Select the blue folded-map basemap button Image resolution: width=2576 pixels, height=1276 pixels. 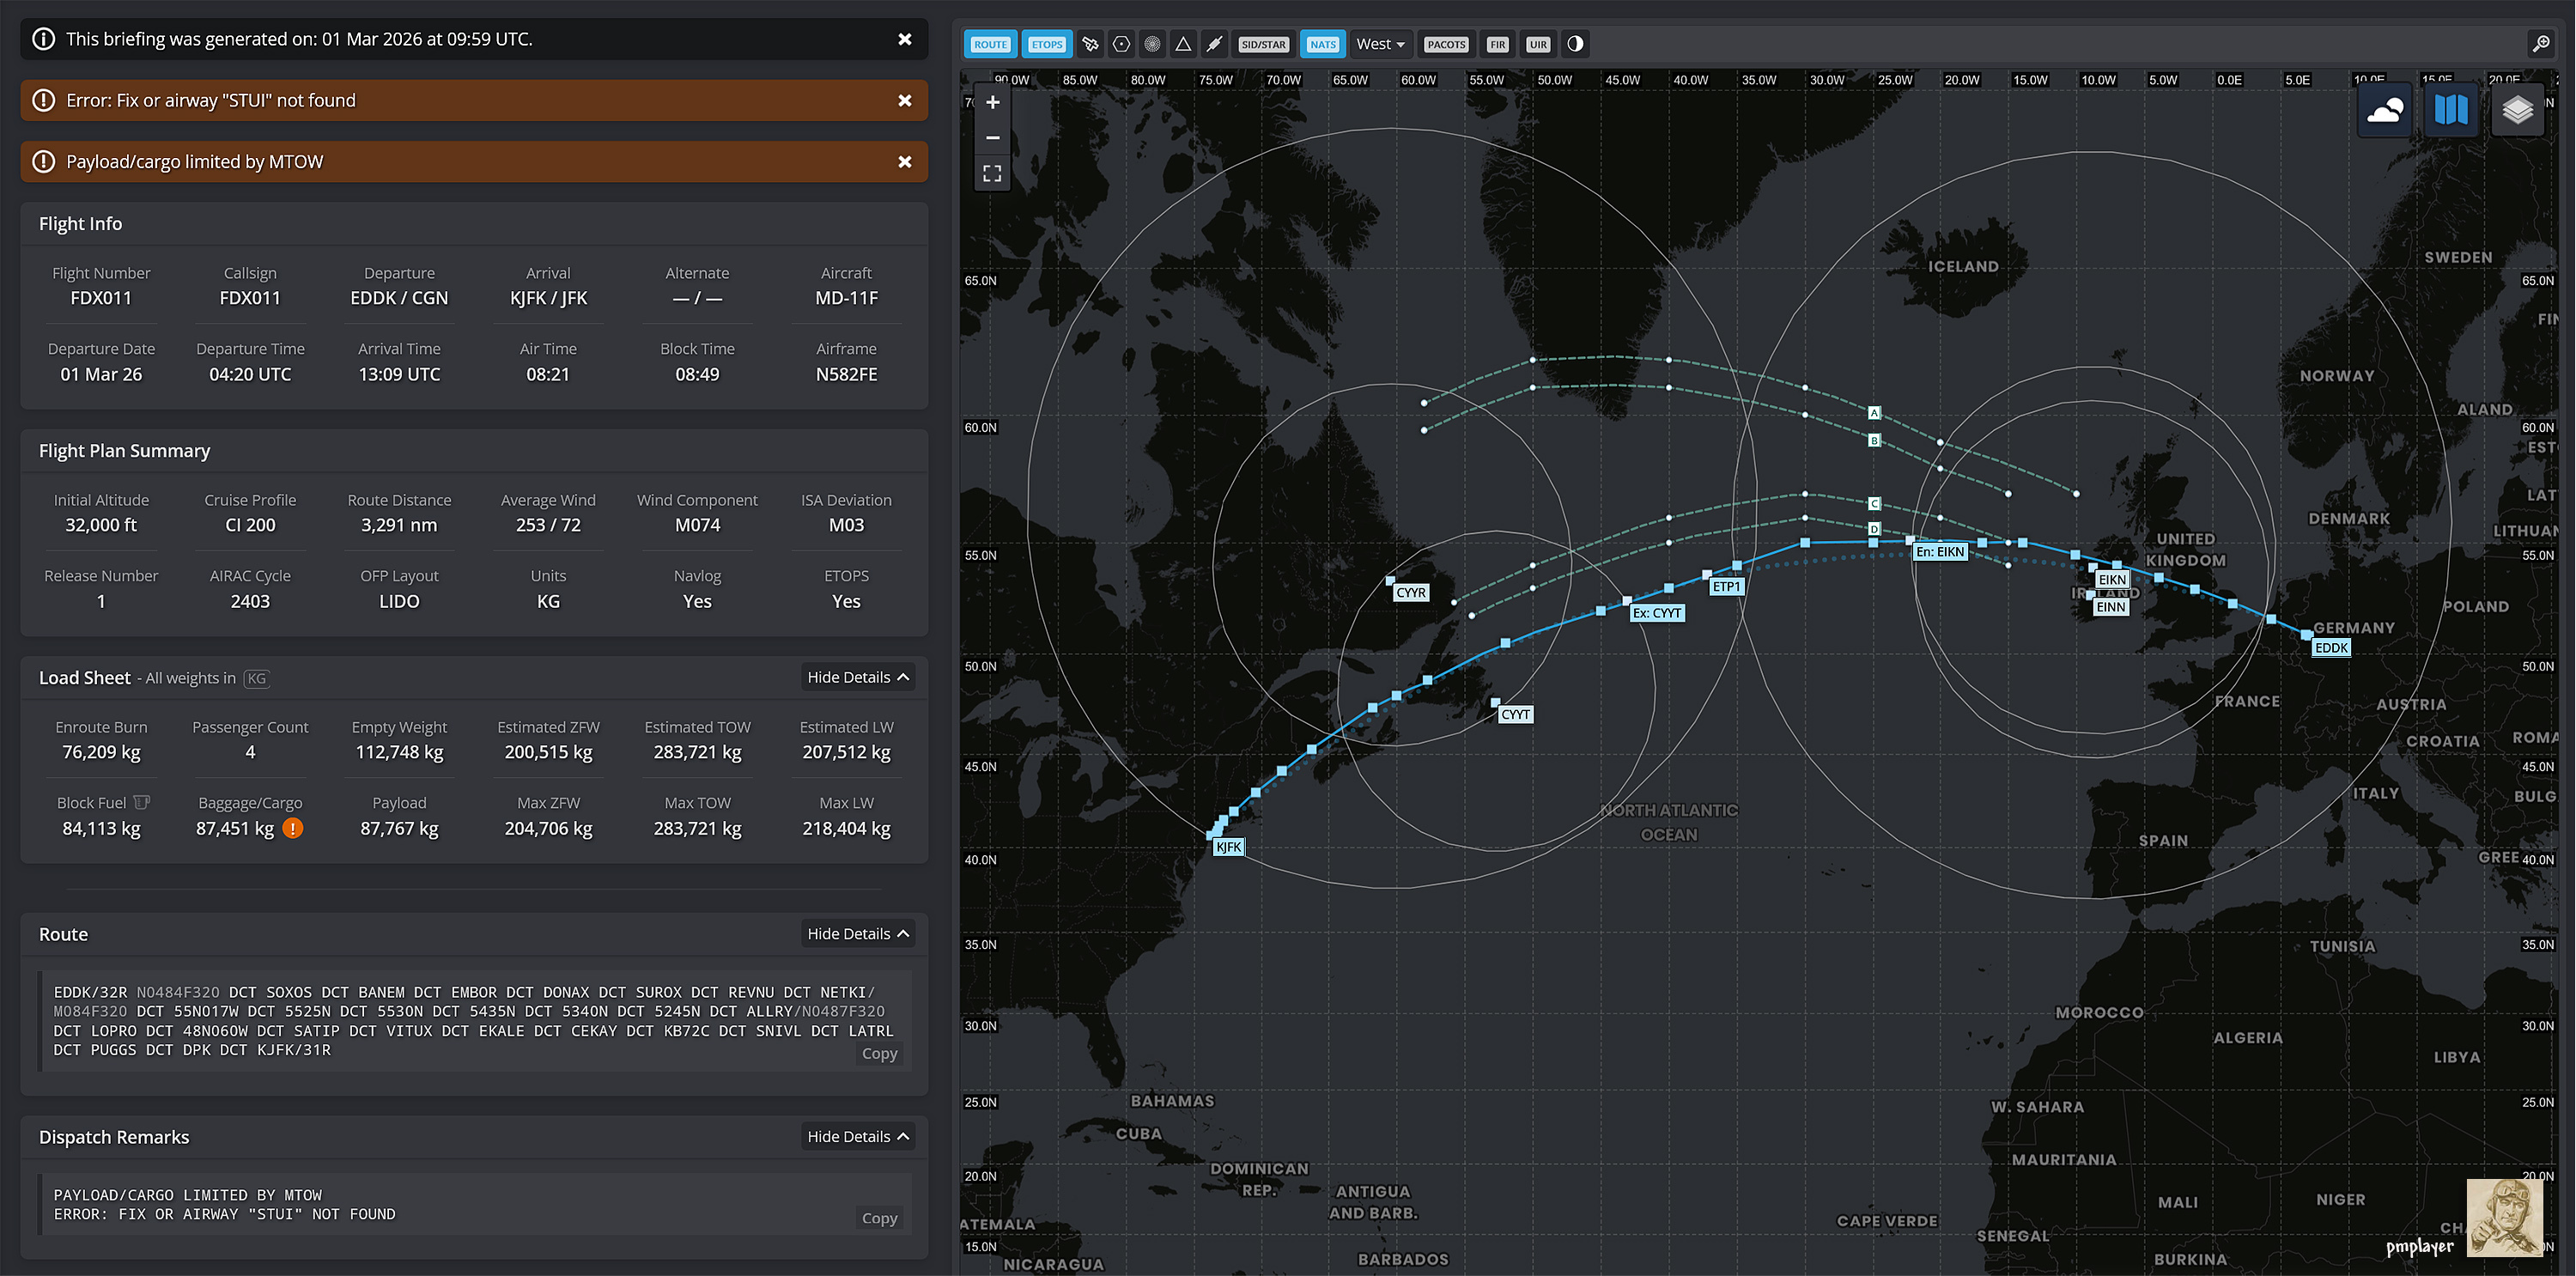(x=2451, y=110)
